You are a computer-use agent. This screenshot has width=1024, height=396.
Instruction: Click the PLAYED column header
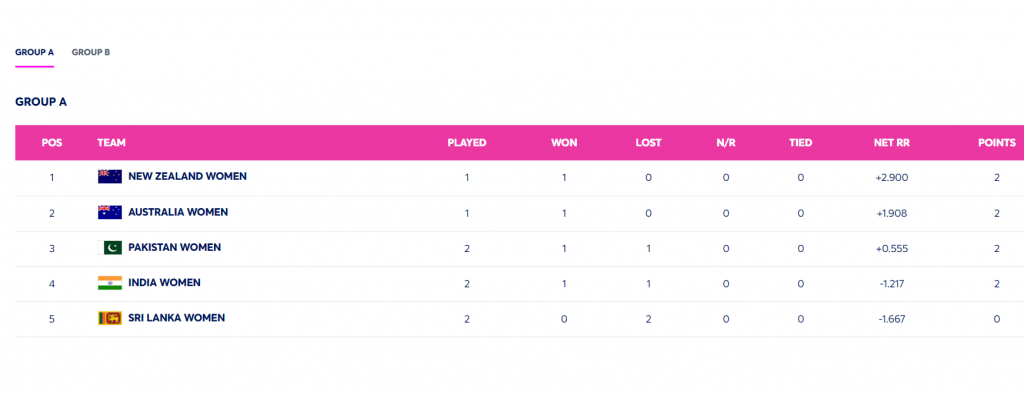pos(467,142)
